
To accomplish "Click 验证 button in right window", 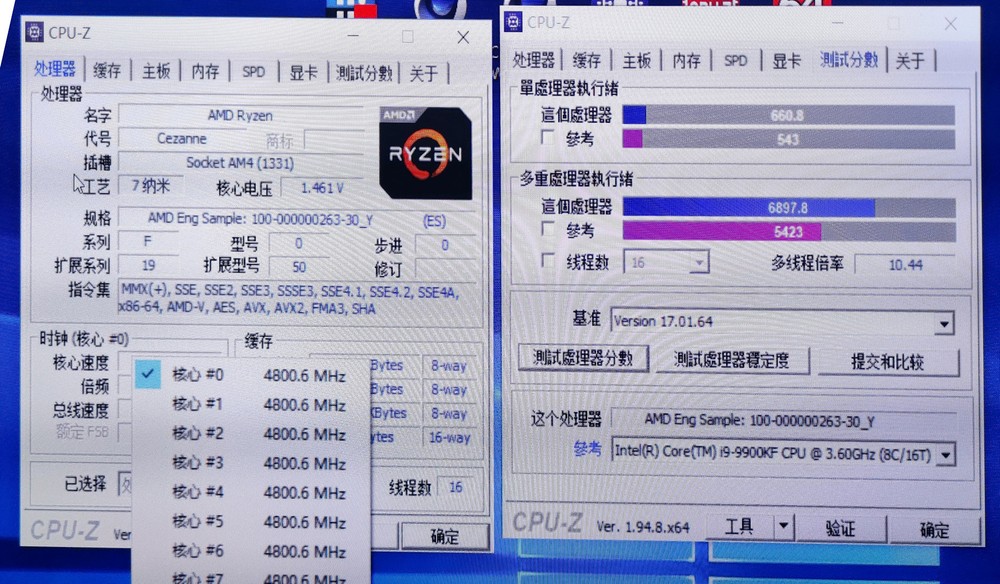I will [840, 528].
